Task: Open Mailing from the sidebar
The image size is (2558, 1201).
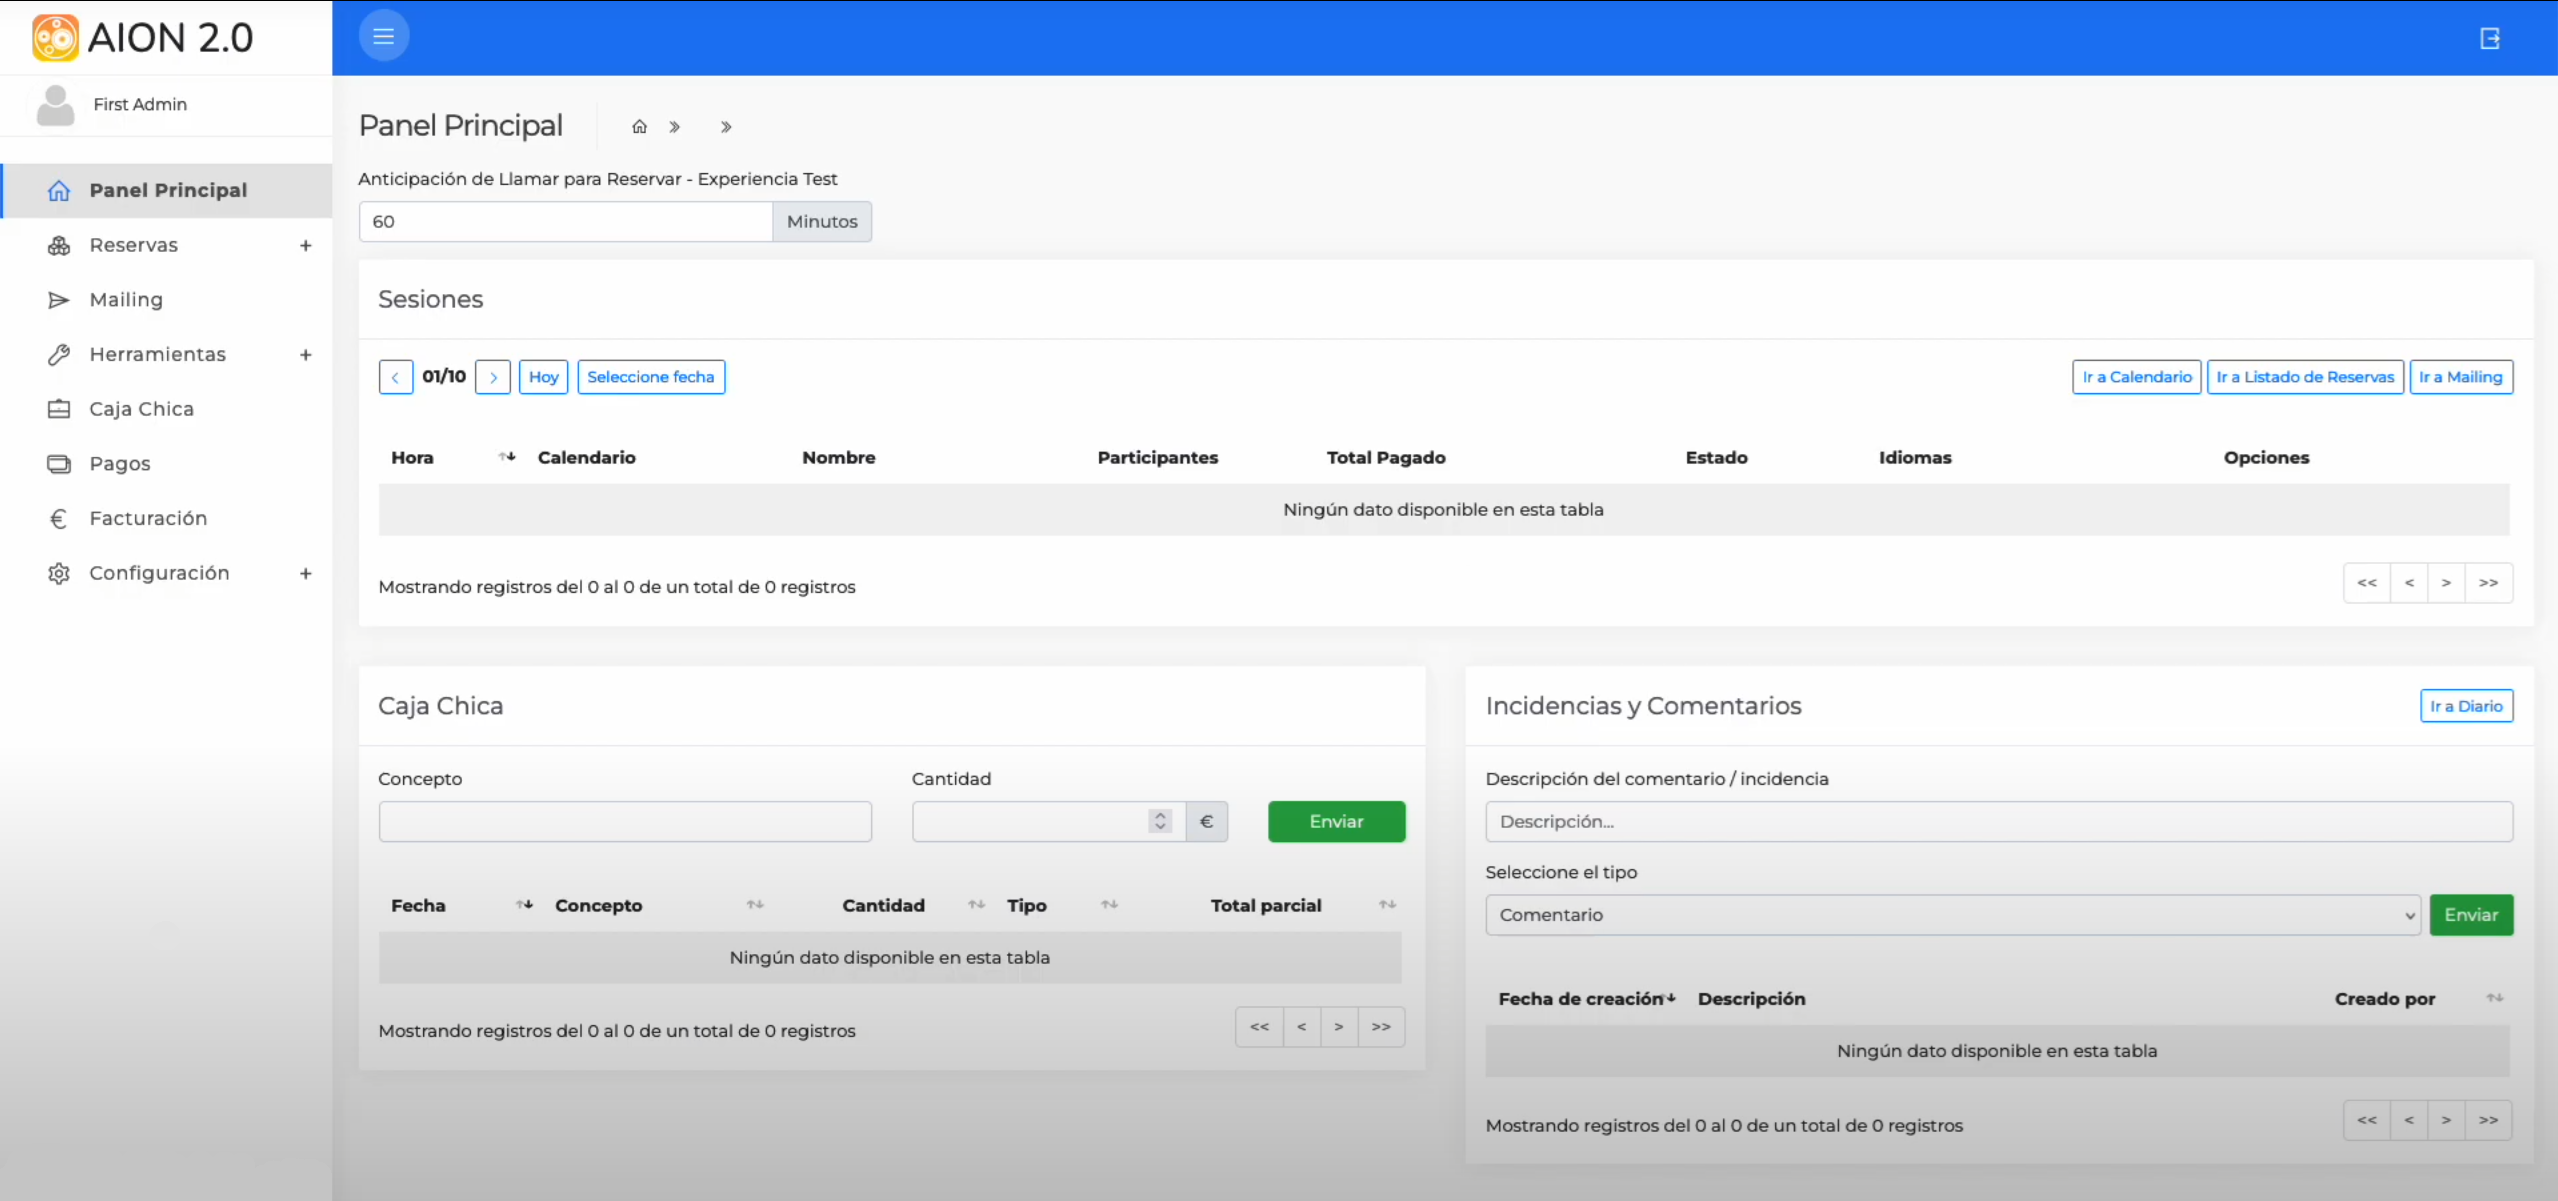Action: [x=126, y=300]
